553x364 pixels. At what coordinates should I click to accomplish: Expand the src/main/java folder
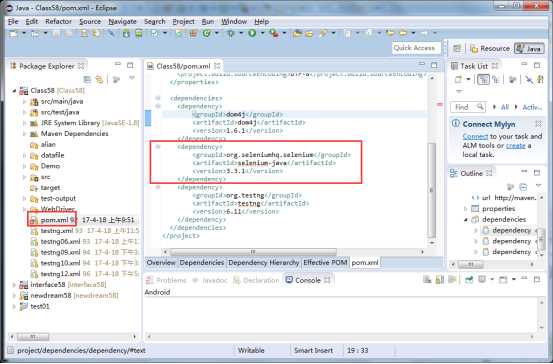coord(24,102)
